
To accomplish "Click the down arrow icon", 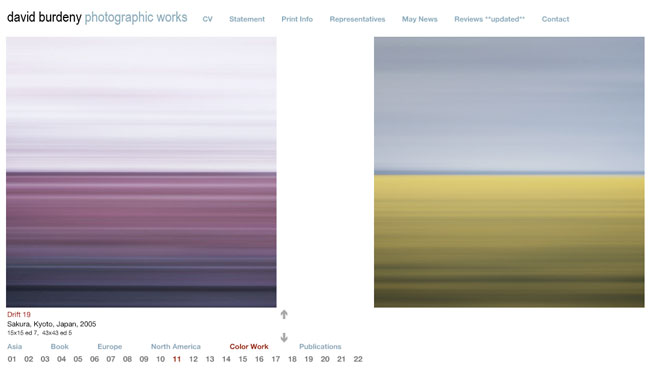I will click(x=284, y=337).
